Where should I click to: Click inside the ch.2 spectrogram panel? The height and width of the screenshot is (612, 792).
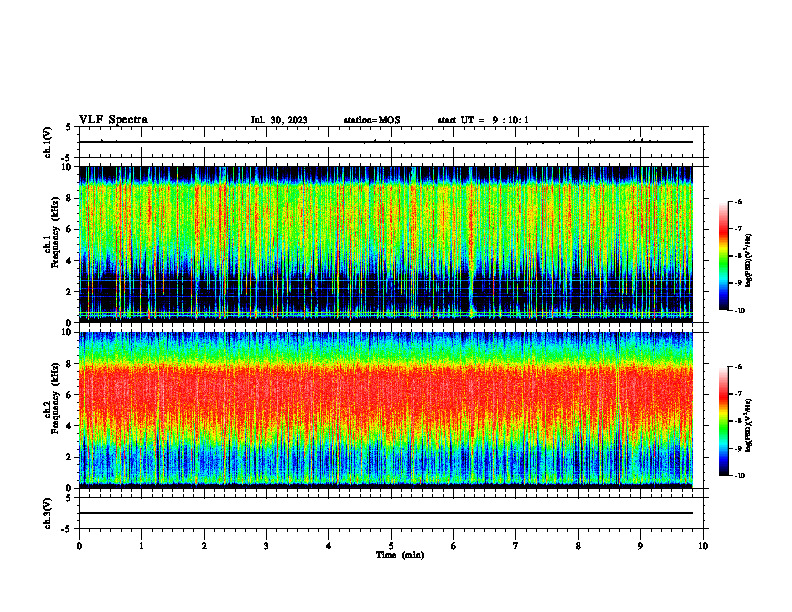[386, 410]
